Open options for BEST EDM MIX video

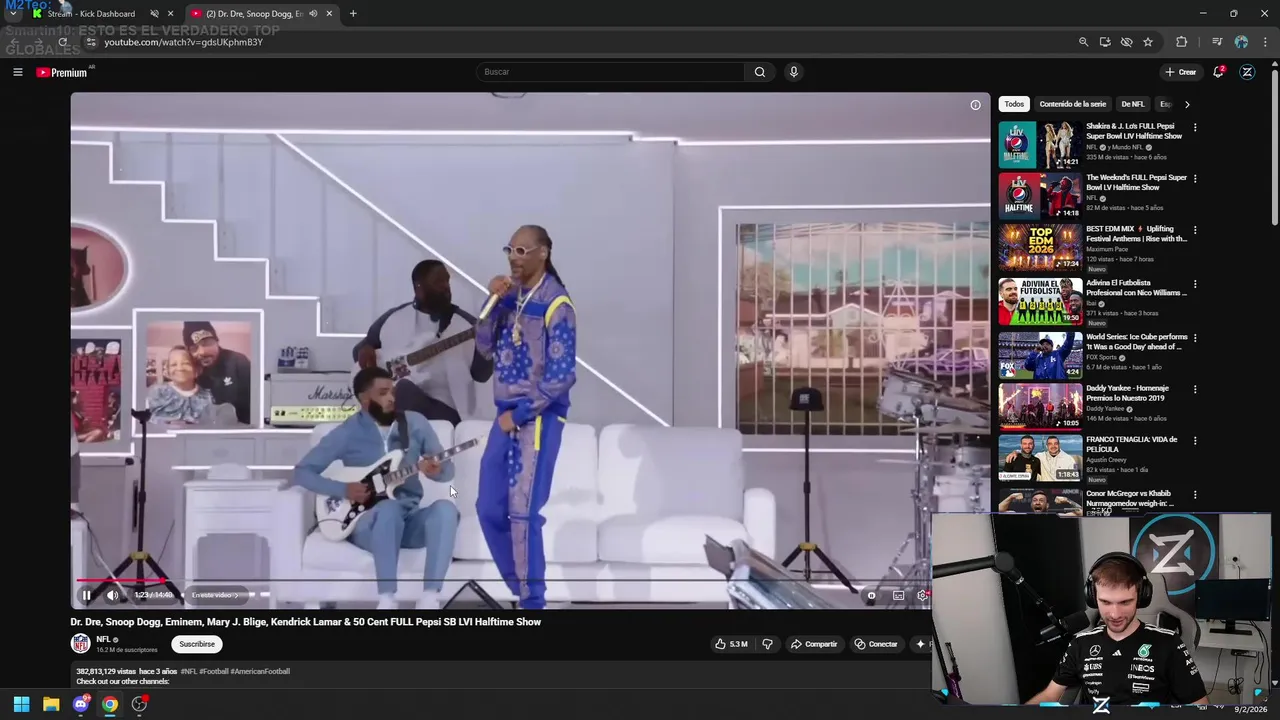pos(1195,230)
